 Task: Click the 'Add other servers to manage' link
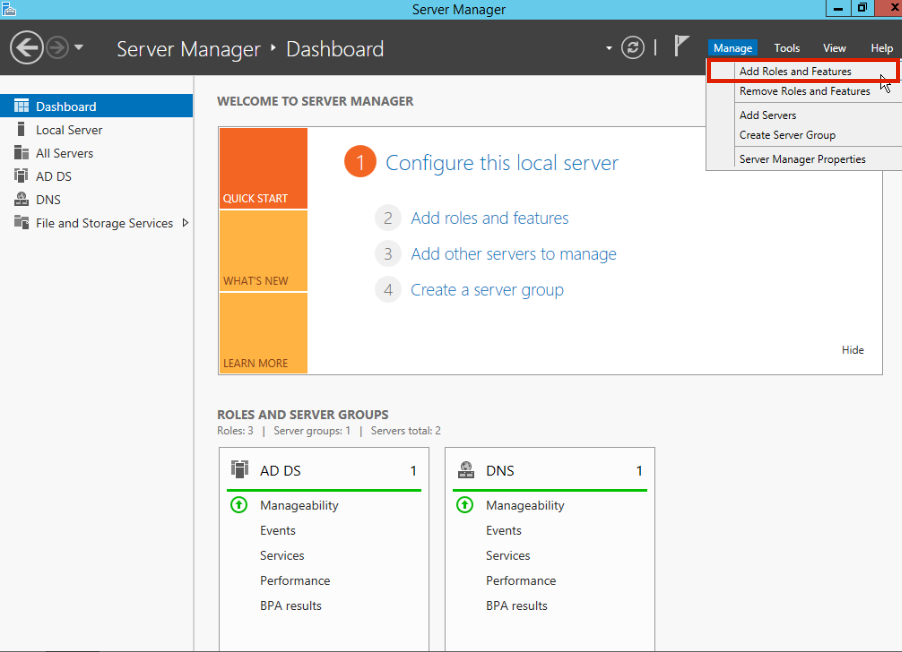(x=513, y=254)
